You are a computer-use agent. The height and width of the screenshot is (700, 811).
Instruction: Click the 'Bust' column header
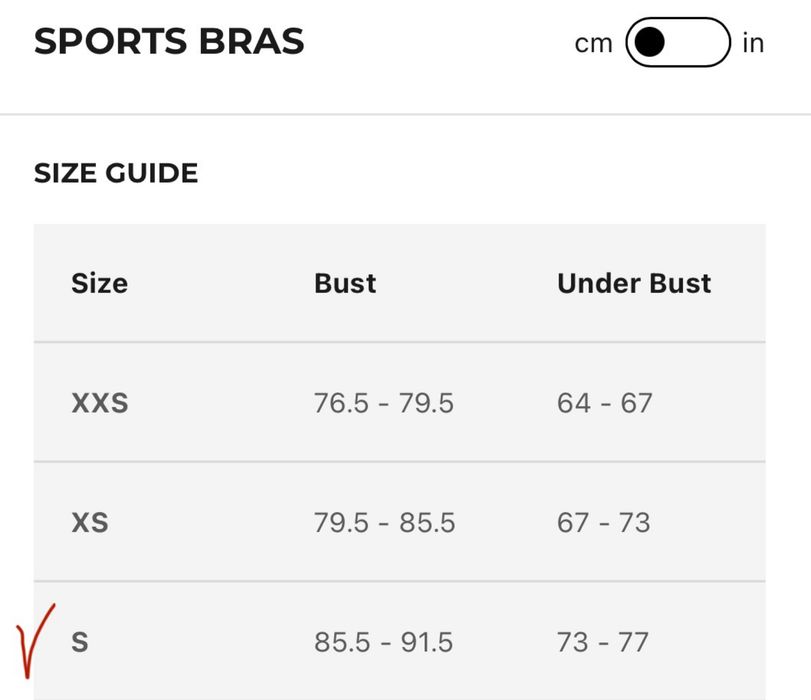(345, 284)
